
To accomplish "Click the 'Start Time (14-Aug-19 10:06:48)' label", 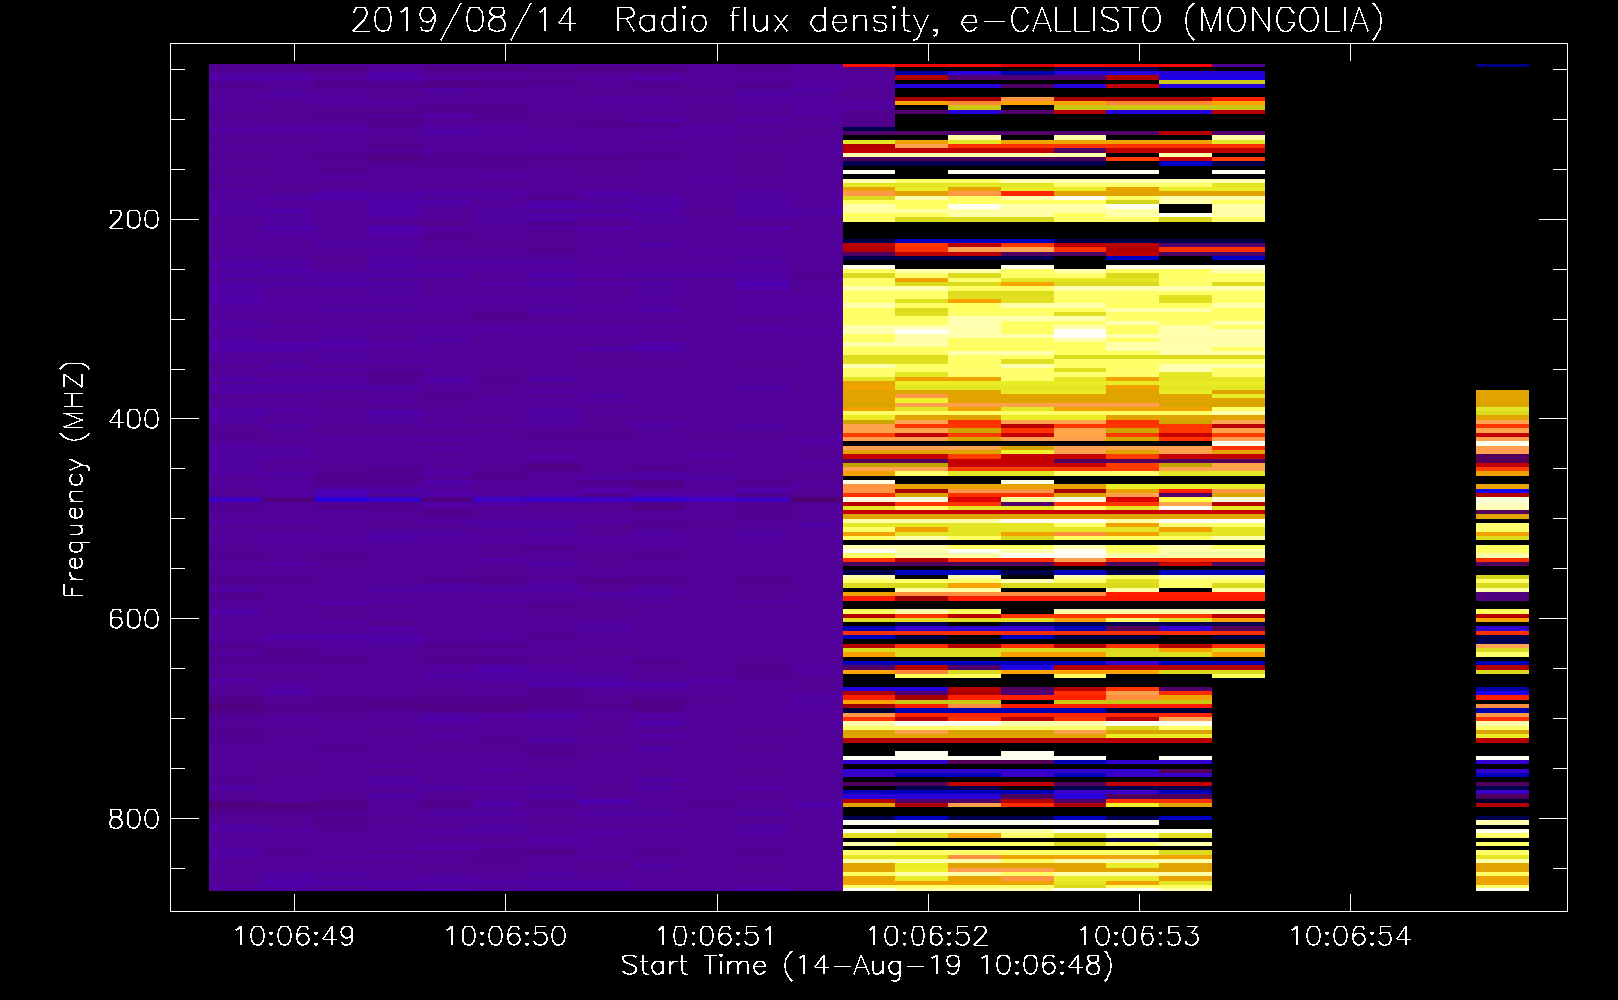I will (x=867, y=966).
